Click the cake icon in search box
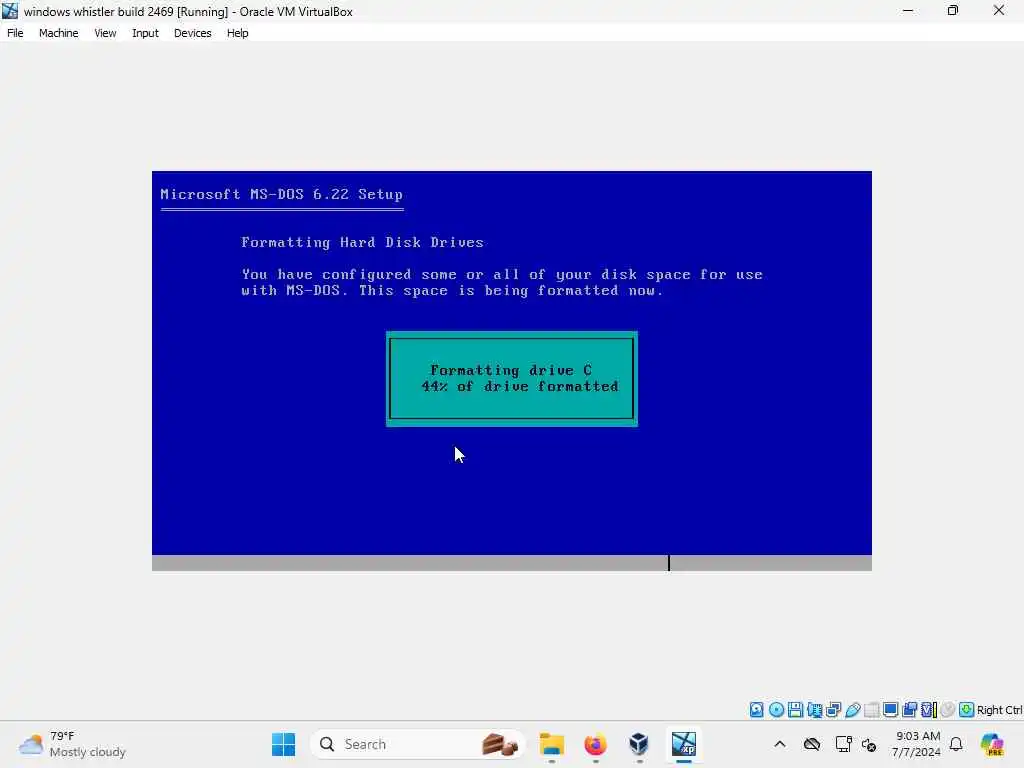This screenshot has height=768, width=1024. (500, 744)
